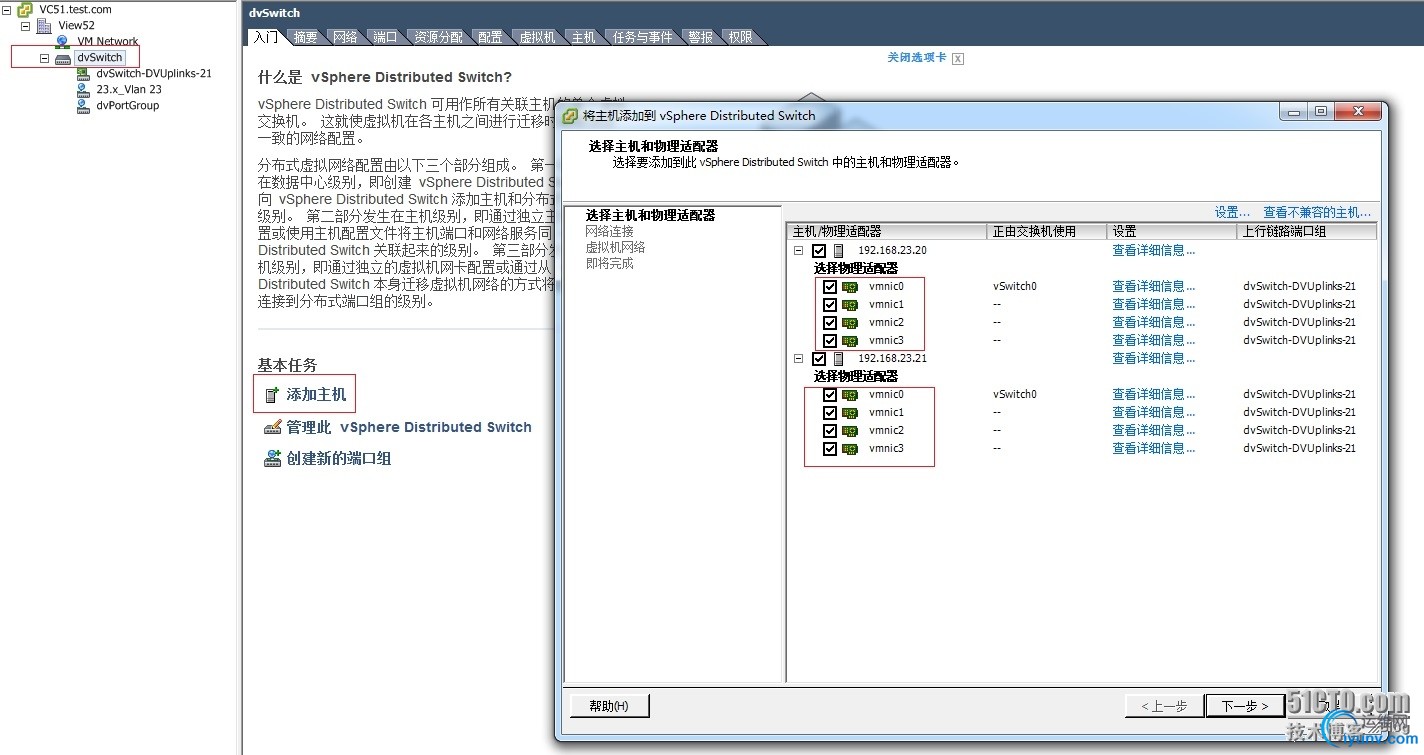Uncheck host 192.168.23.20 checkbox
This screenshot has height=755, width=1424.
pyautogui.click(x=819, y=251)
